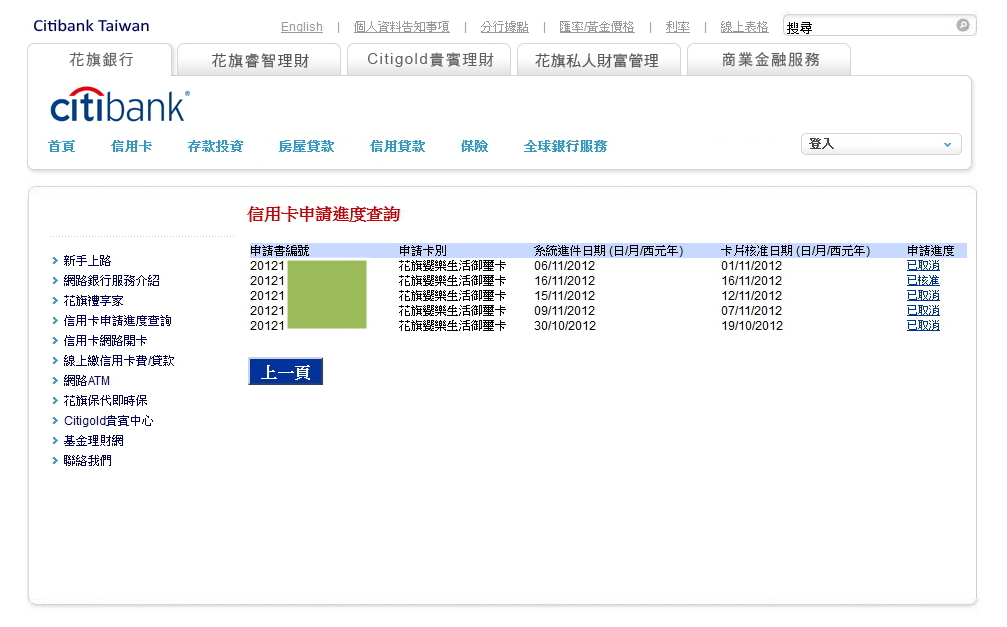The image size is (1007, 627).
Task: Click the 申請進度 column header
Action: click(x=931, y=251)
